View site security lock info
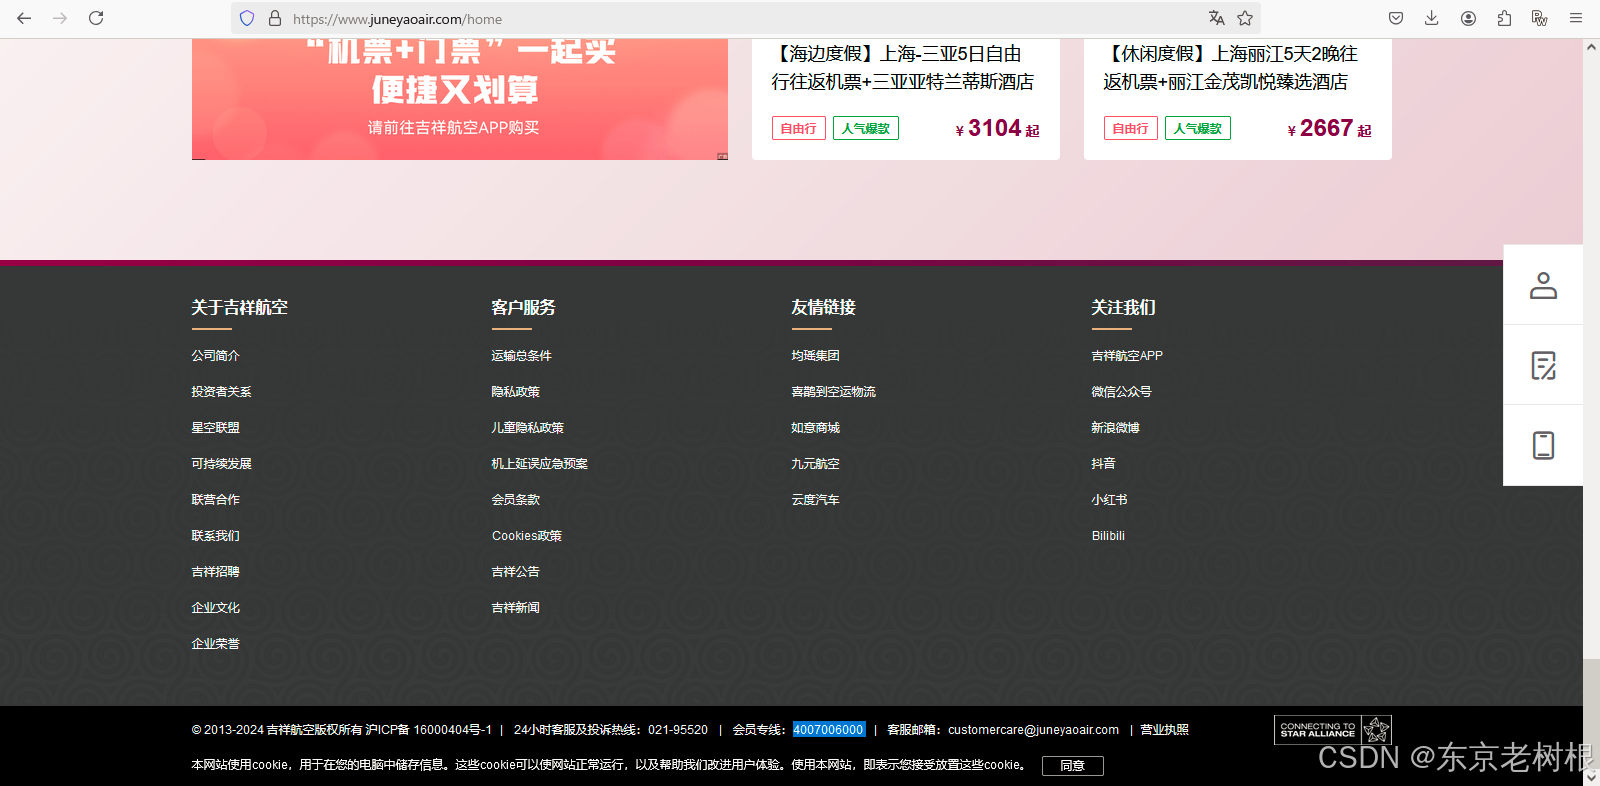 (x=275, y=18)
